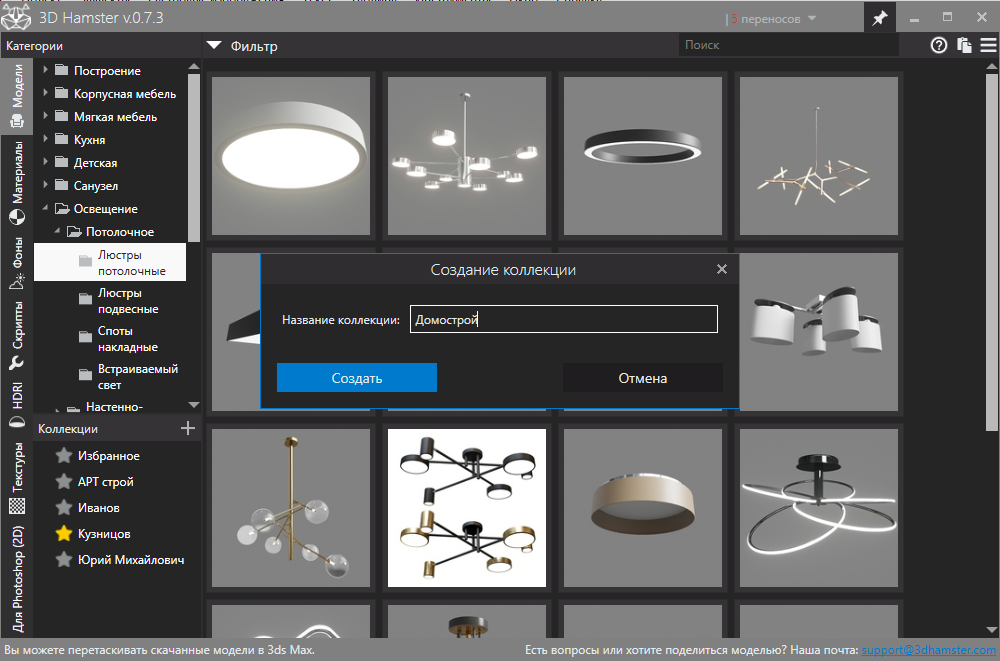Expand the Санузел folder arrow
This screenshot has height=661, width=1000.
[45, 184]
